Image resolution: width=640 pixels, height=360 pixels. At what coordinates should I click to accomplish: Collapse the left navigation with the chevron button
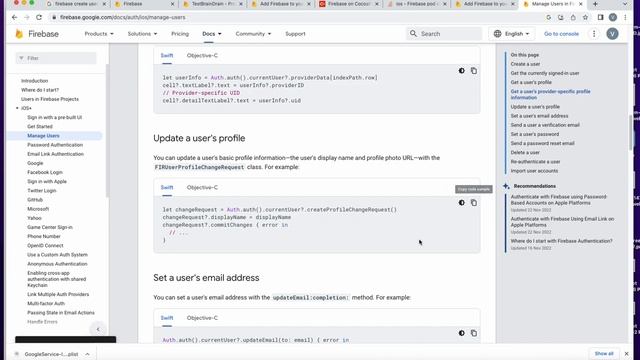click(98, 329)
